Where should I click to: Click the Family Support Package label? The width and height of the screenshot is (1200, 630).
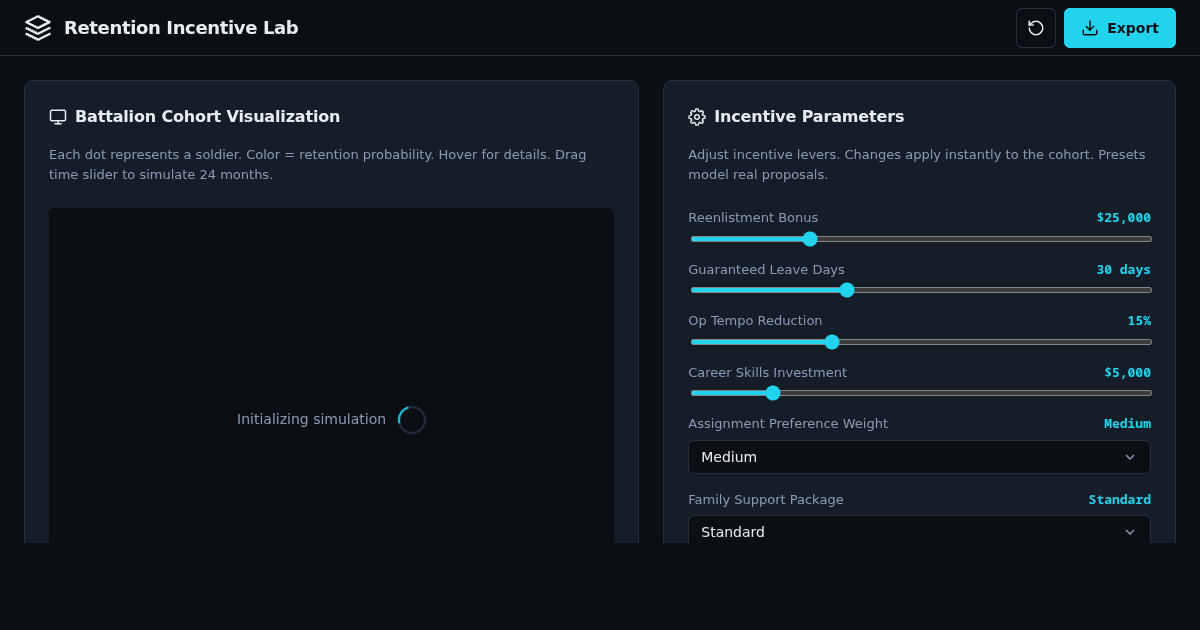tap(766, 500)
